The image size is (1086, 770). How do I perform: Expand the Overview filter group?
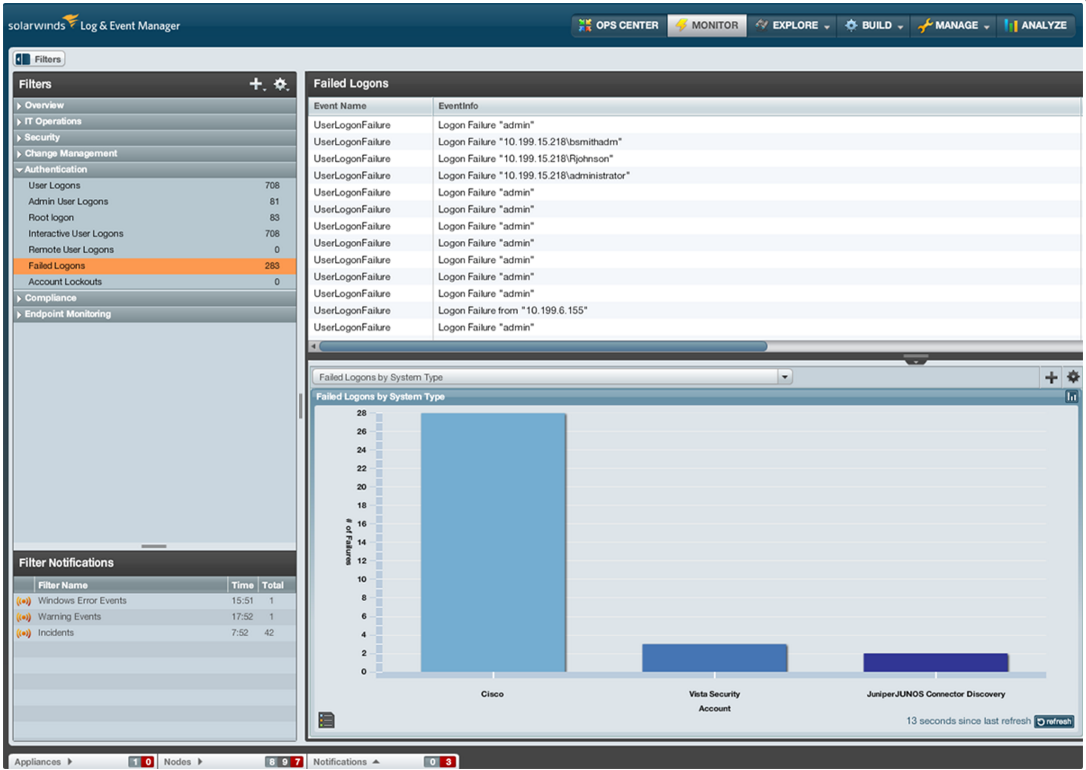pyautogui.click(x=154, y=105)
